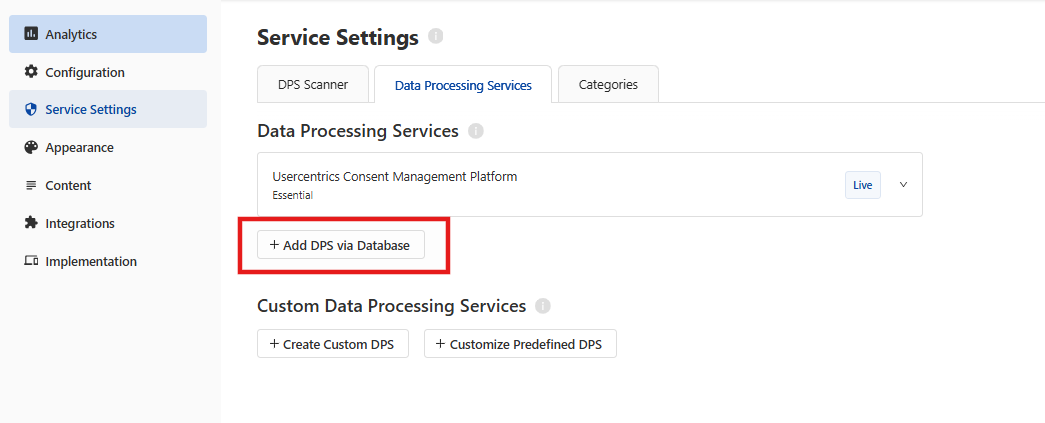Click the Appearance palette icon
The width and height of the screenshot is (1045, 423).
pyautogui.click(x=31, y=147)
